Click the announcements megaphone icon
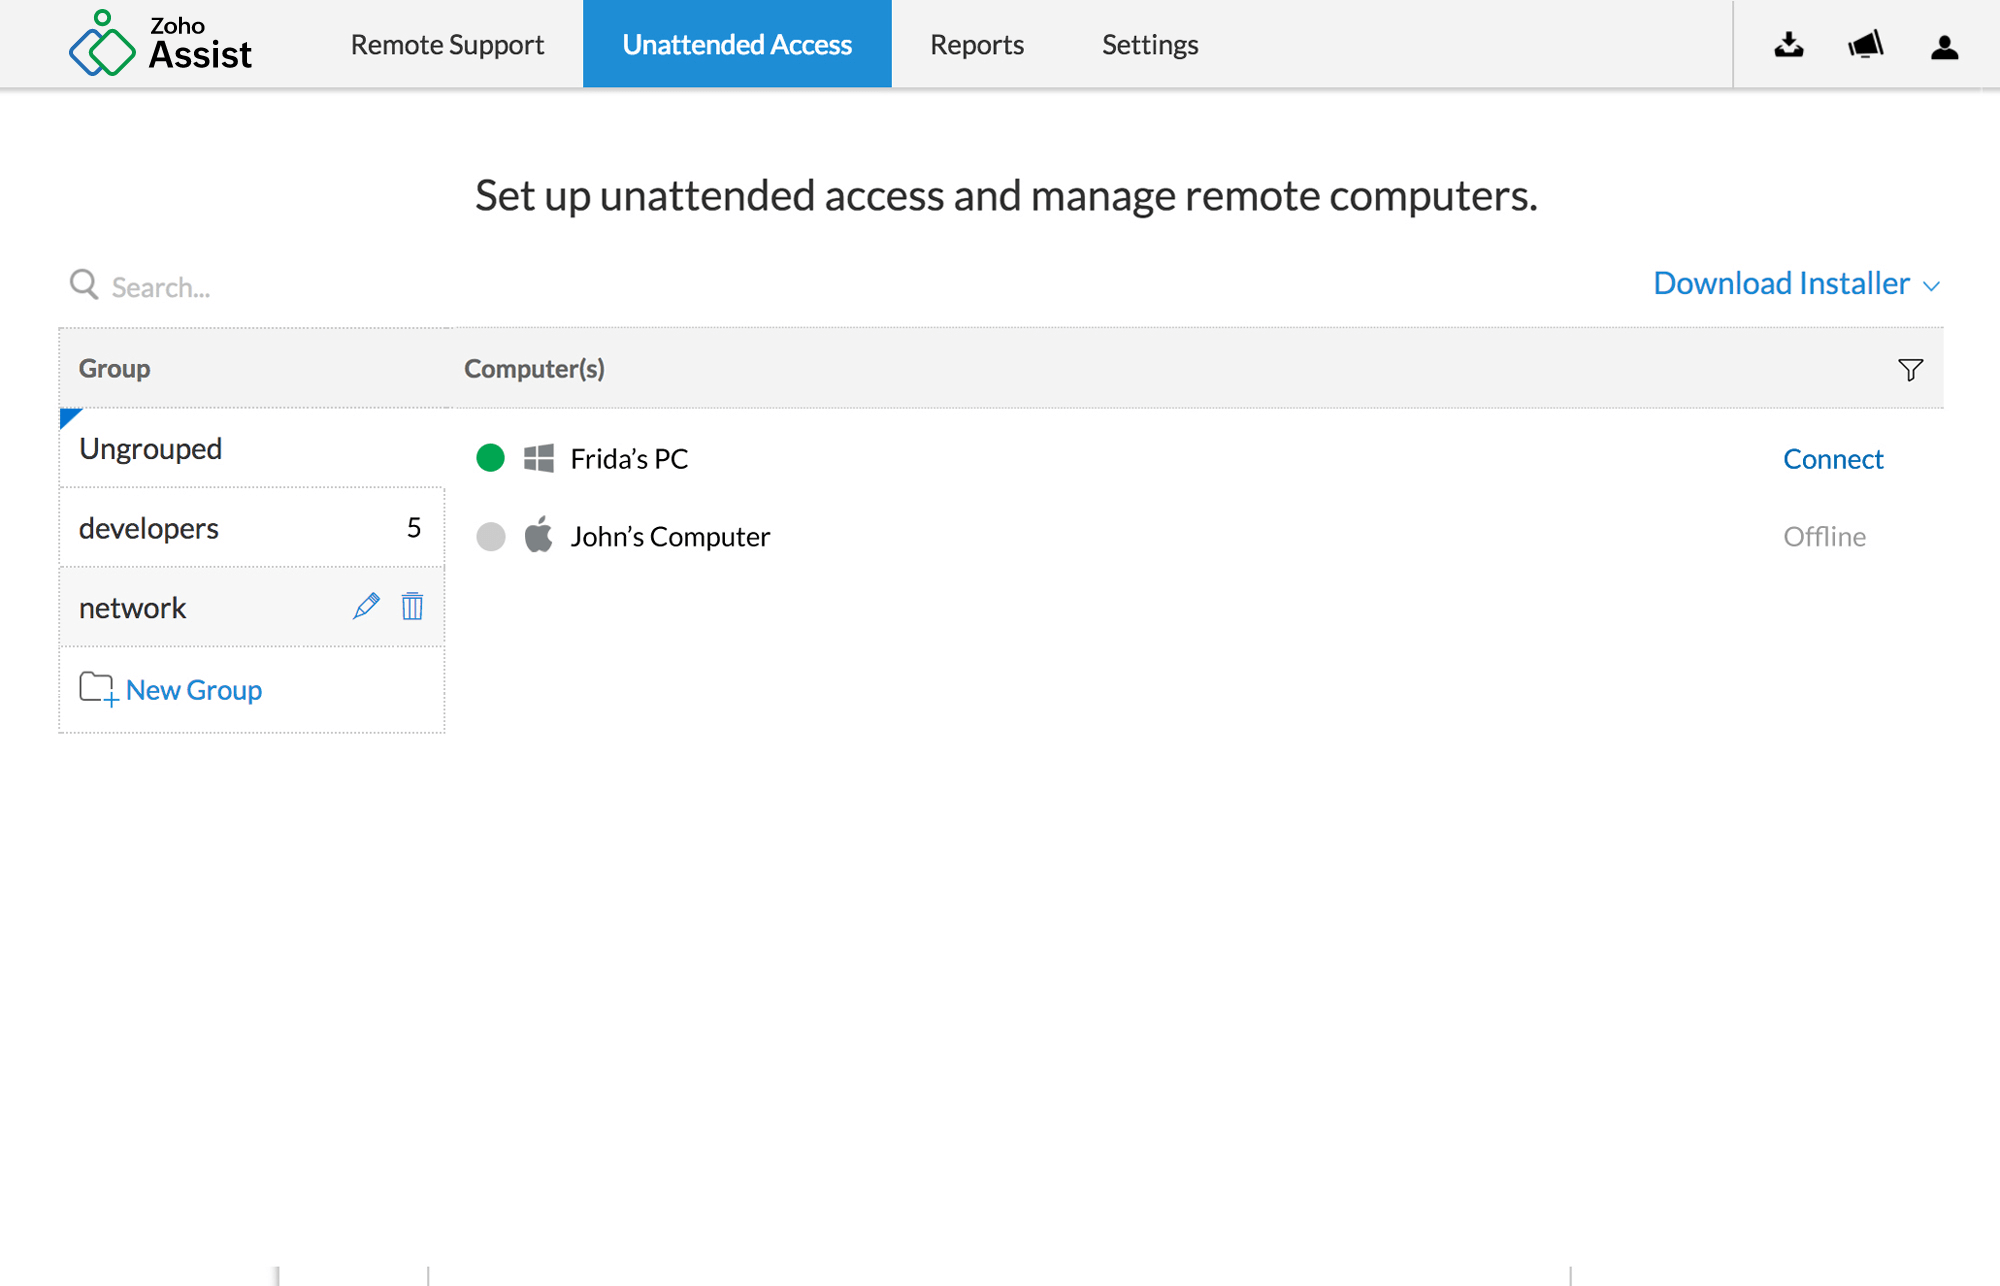Image resolution: width=2000 pixels, height=1286 pixels. click(x=1866, y=45)
